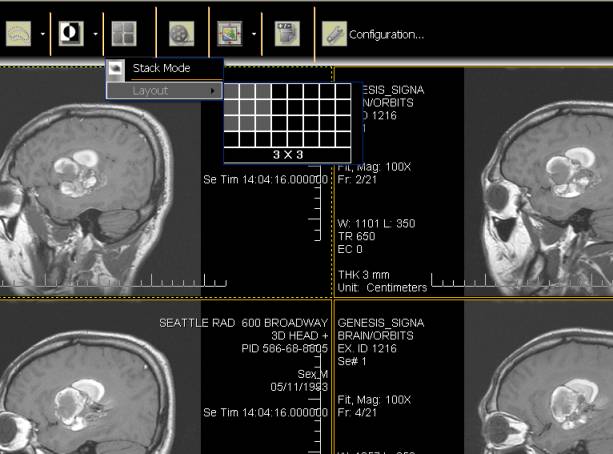Click the invert contrast half-circle icon
The image size is (613, 454).
(71, 34)
